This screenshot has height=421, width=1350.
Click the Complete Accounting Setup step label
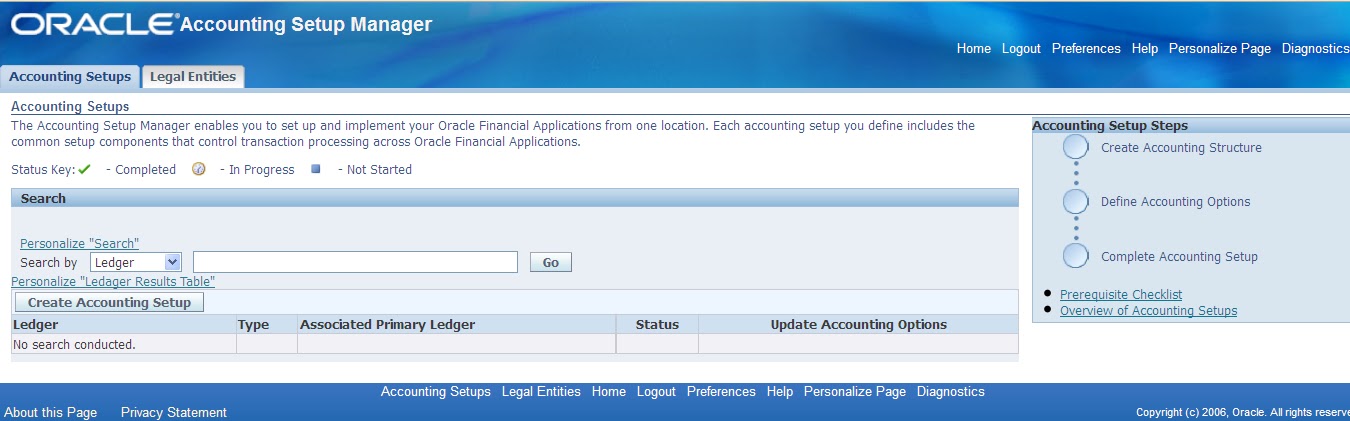[x=1179, y=256]
